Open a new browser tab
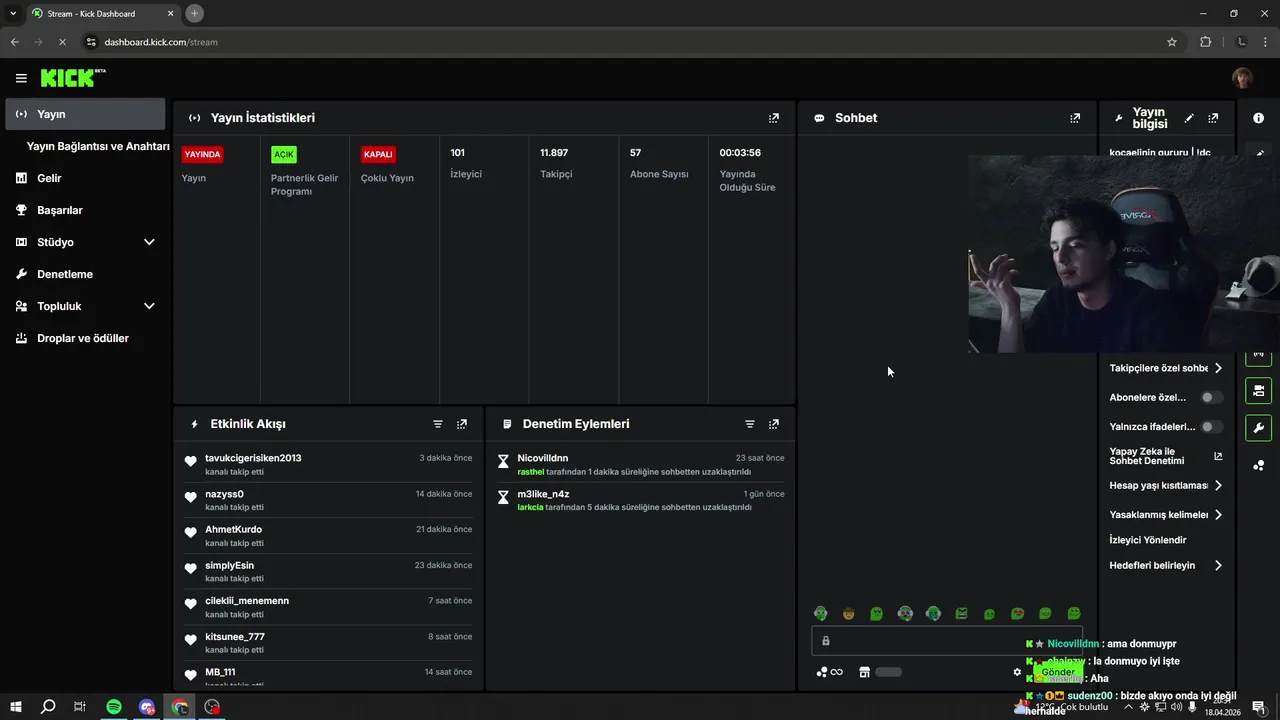The image size is (1280, 720). click(194, 13)
